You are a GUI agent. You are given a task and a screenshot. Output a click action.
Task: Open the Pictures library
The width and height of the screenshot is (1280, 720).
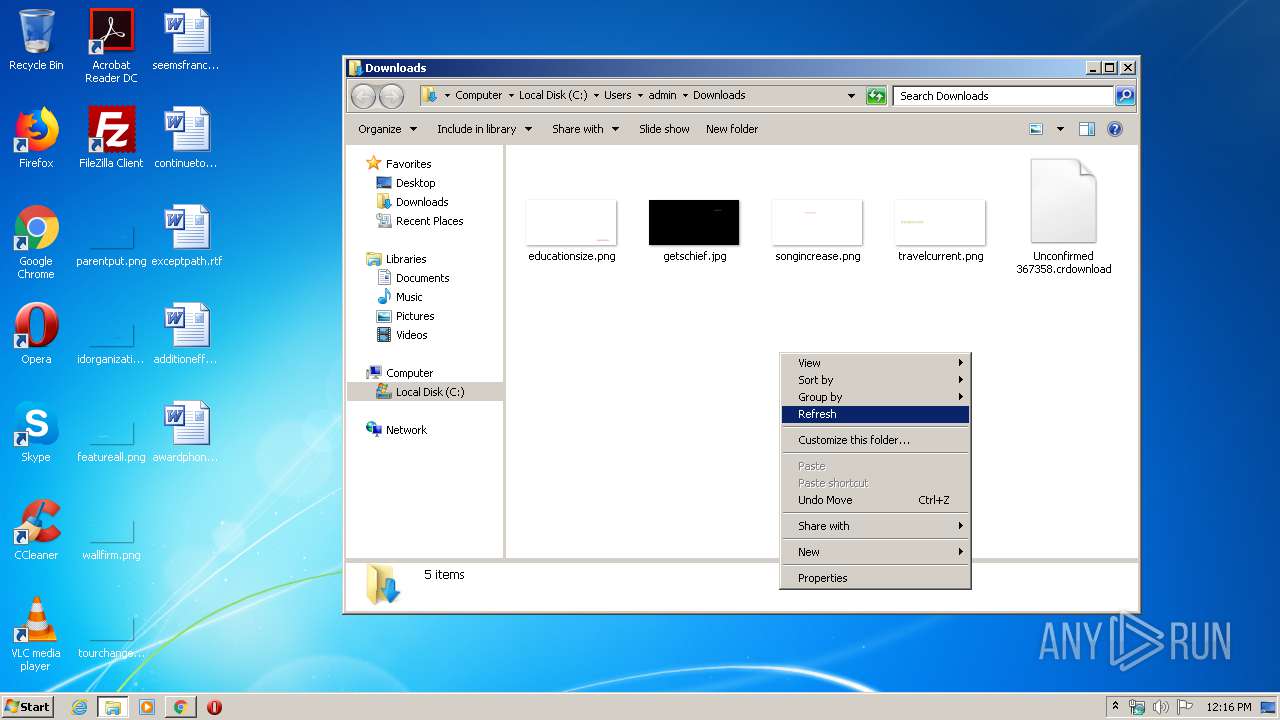(405, 316)
